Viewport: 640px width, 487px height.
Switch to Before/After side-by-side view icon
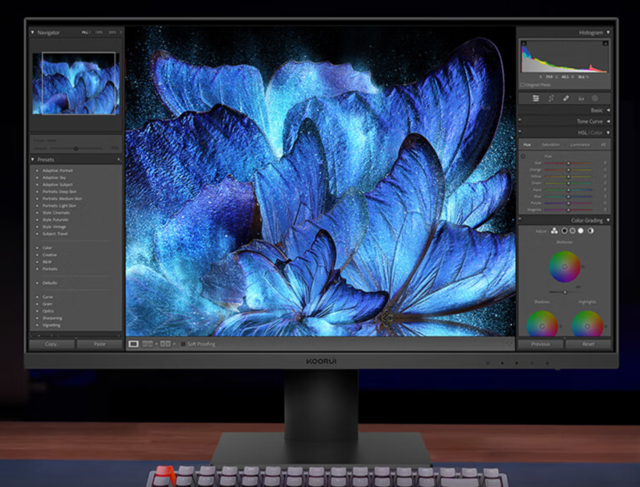point(147,344)
